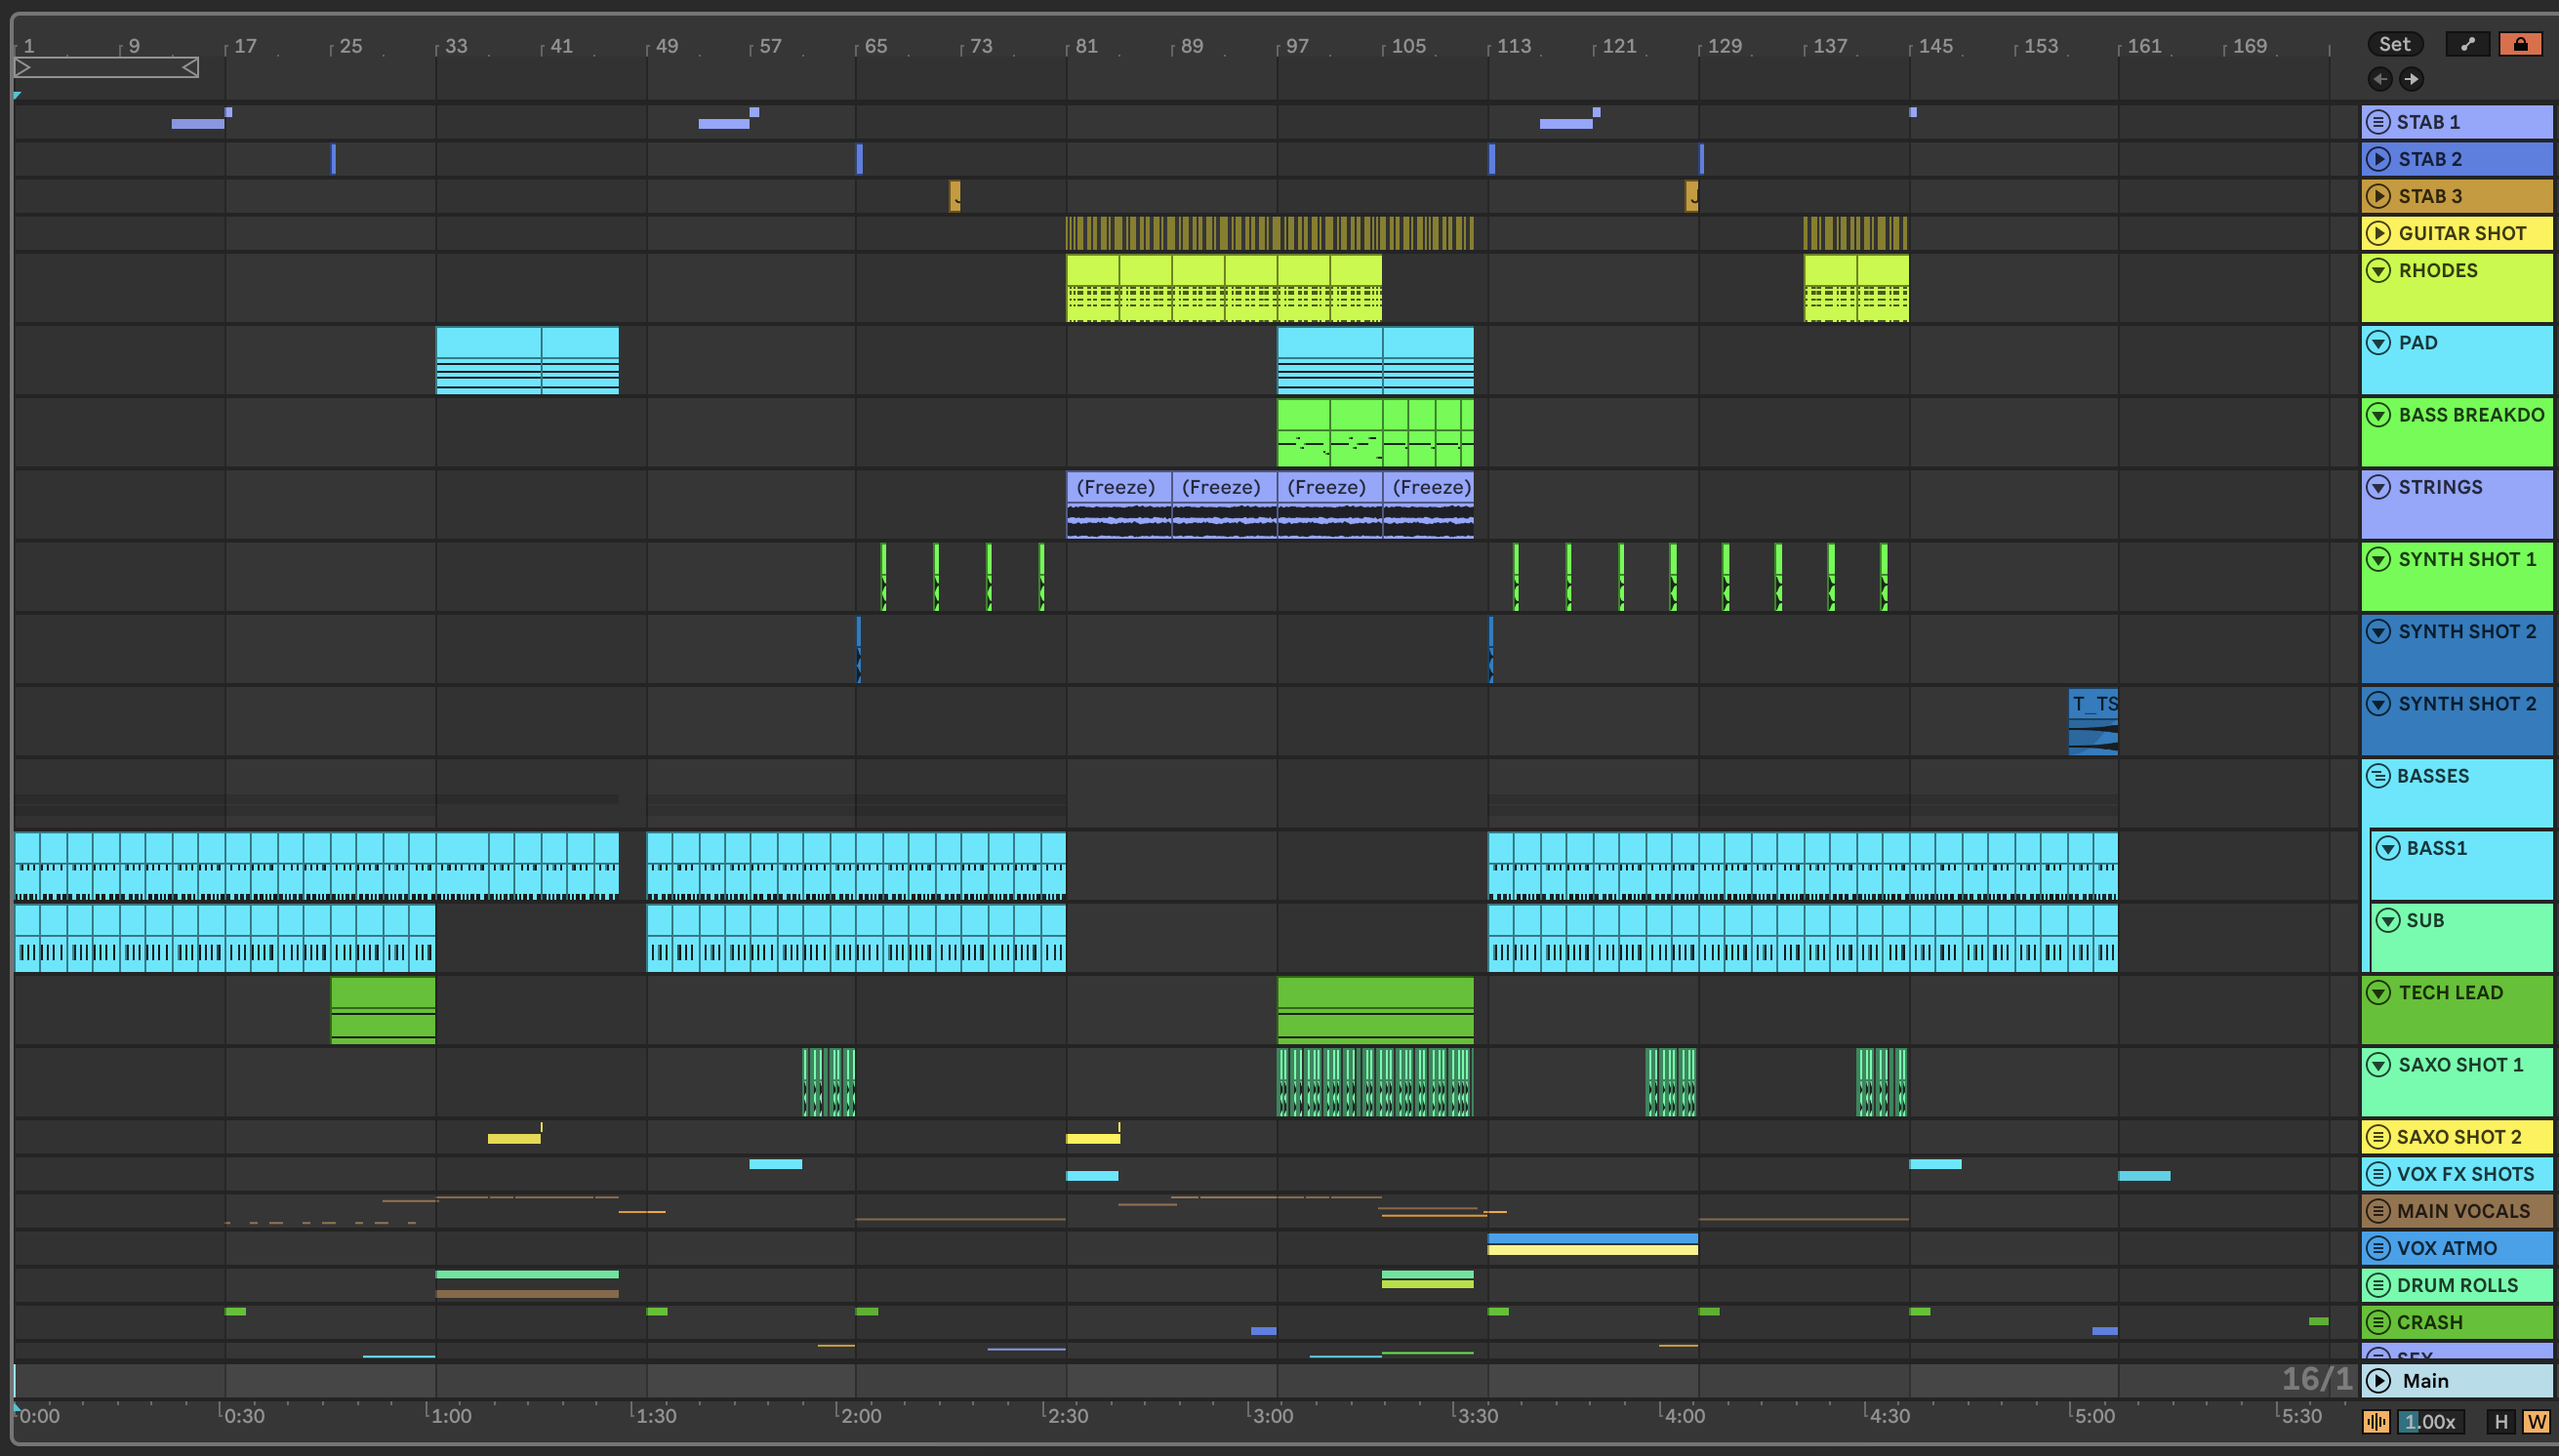Collapse the BASS BREAKDO track
Viewport: 2559px width, 1456px height.
pyautogui.click(x=2378, y=414)
